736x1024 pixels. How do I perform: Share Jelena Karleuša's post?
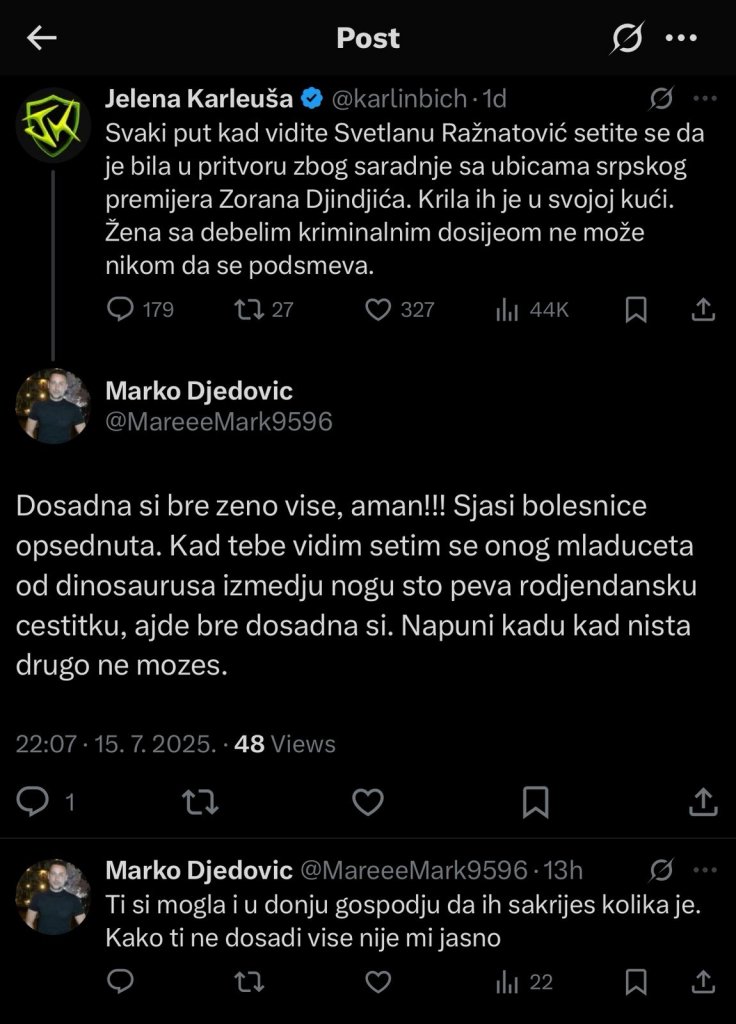[703, 310]
